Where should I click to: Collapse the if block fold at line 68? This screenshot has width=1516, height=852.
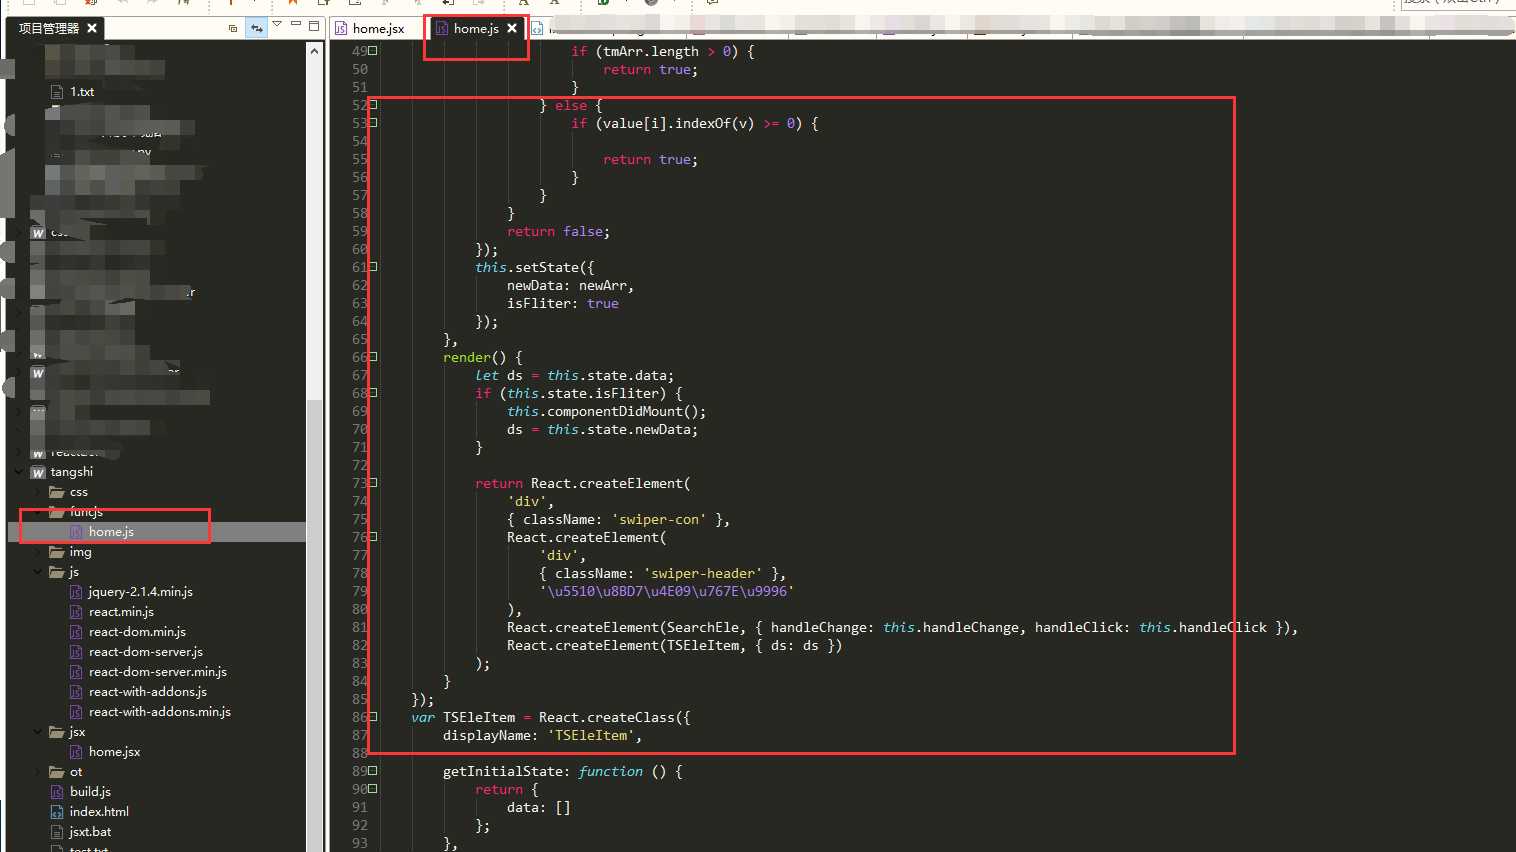coord(373,392)
